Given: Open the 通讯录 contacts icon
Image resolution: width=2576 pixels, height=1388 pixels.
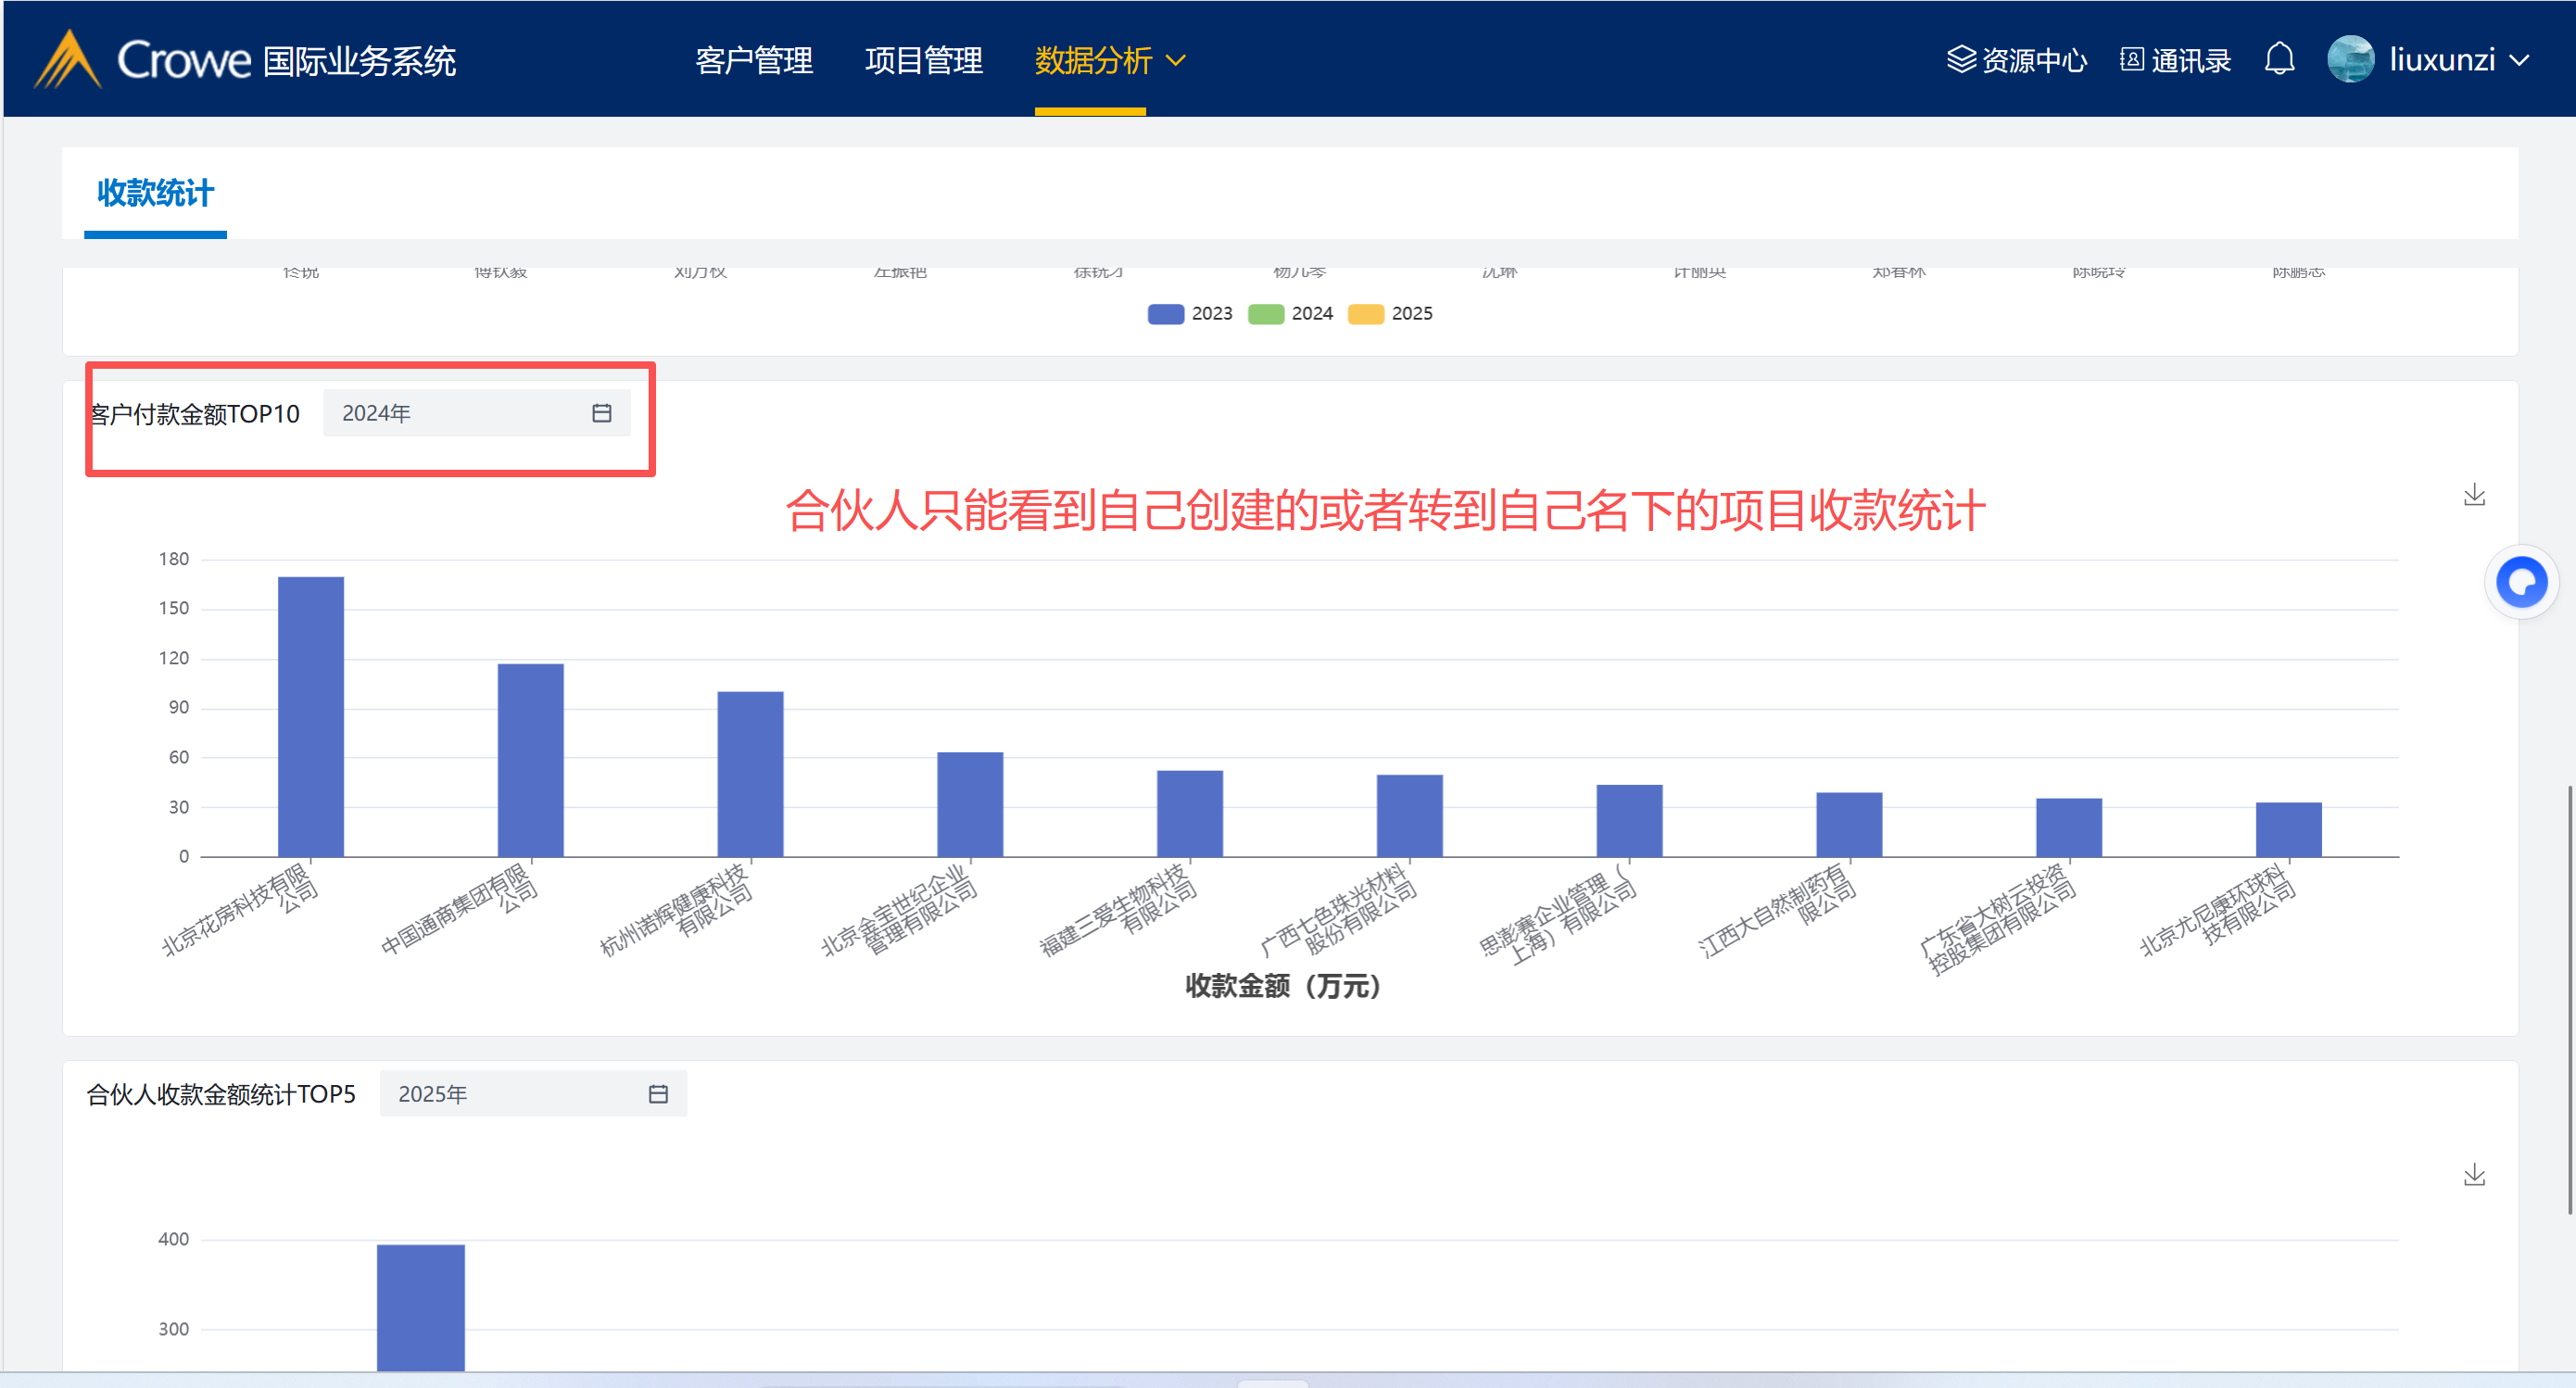Looking at the screenshot, I should point(2131,60).
